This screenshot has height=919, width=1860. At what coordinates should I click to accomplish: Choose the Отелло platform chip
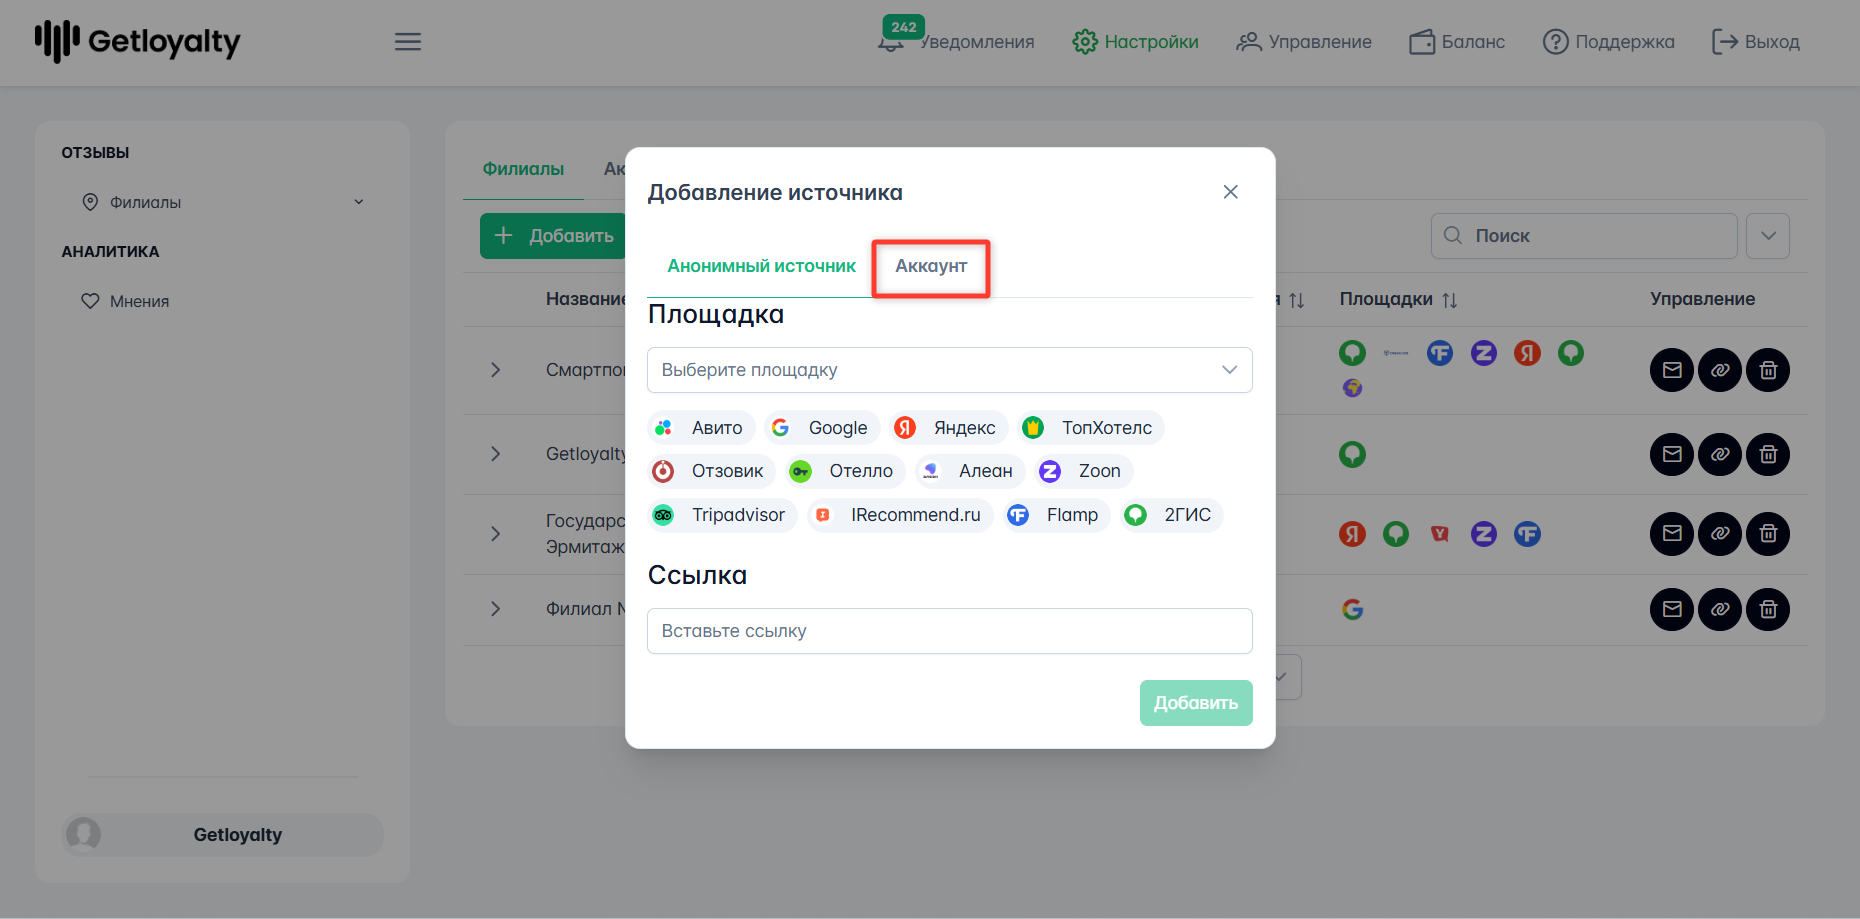pyautogui.click(x=845, y=471)
